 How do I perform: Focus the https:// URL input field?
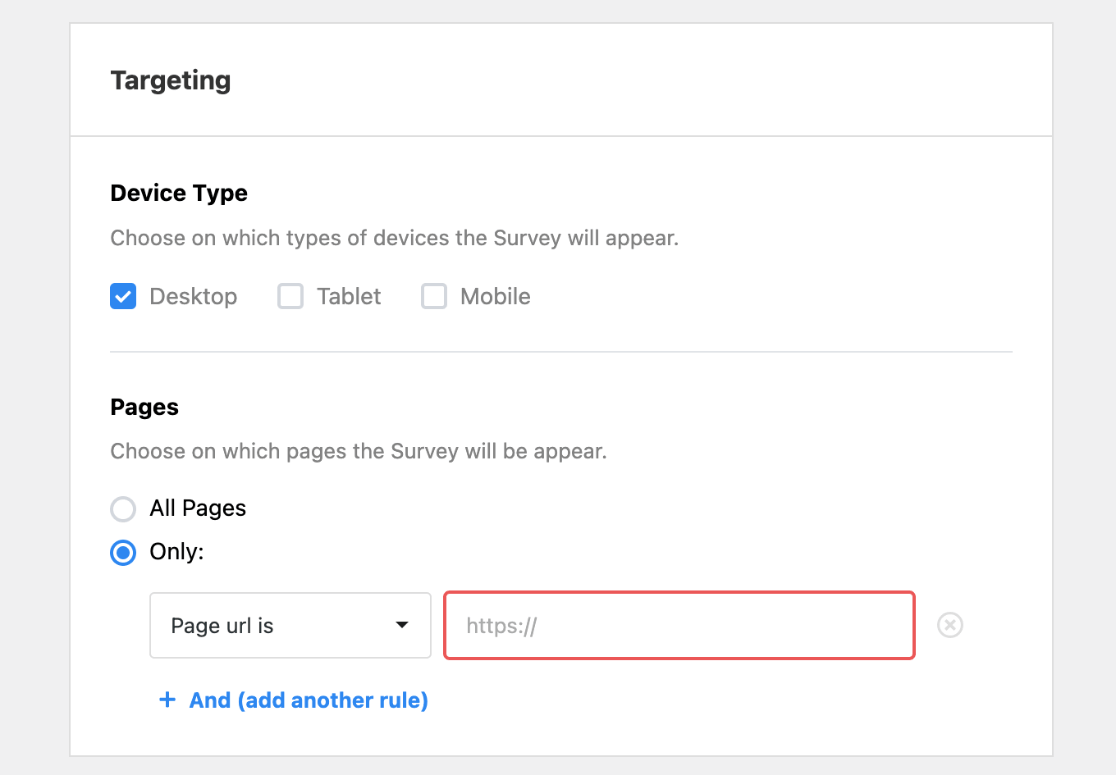(x=679, y=626)
